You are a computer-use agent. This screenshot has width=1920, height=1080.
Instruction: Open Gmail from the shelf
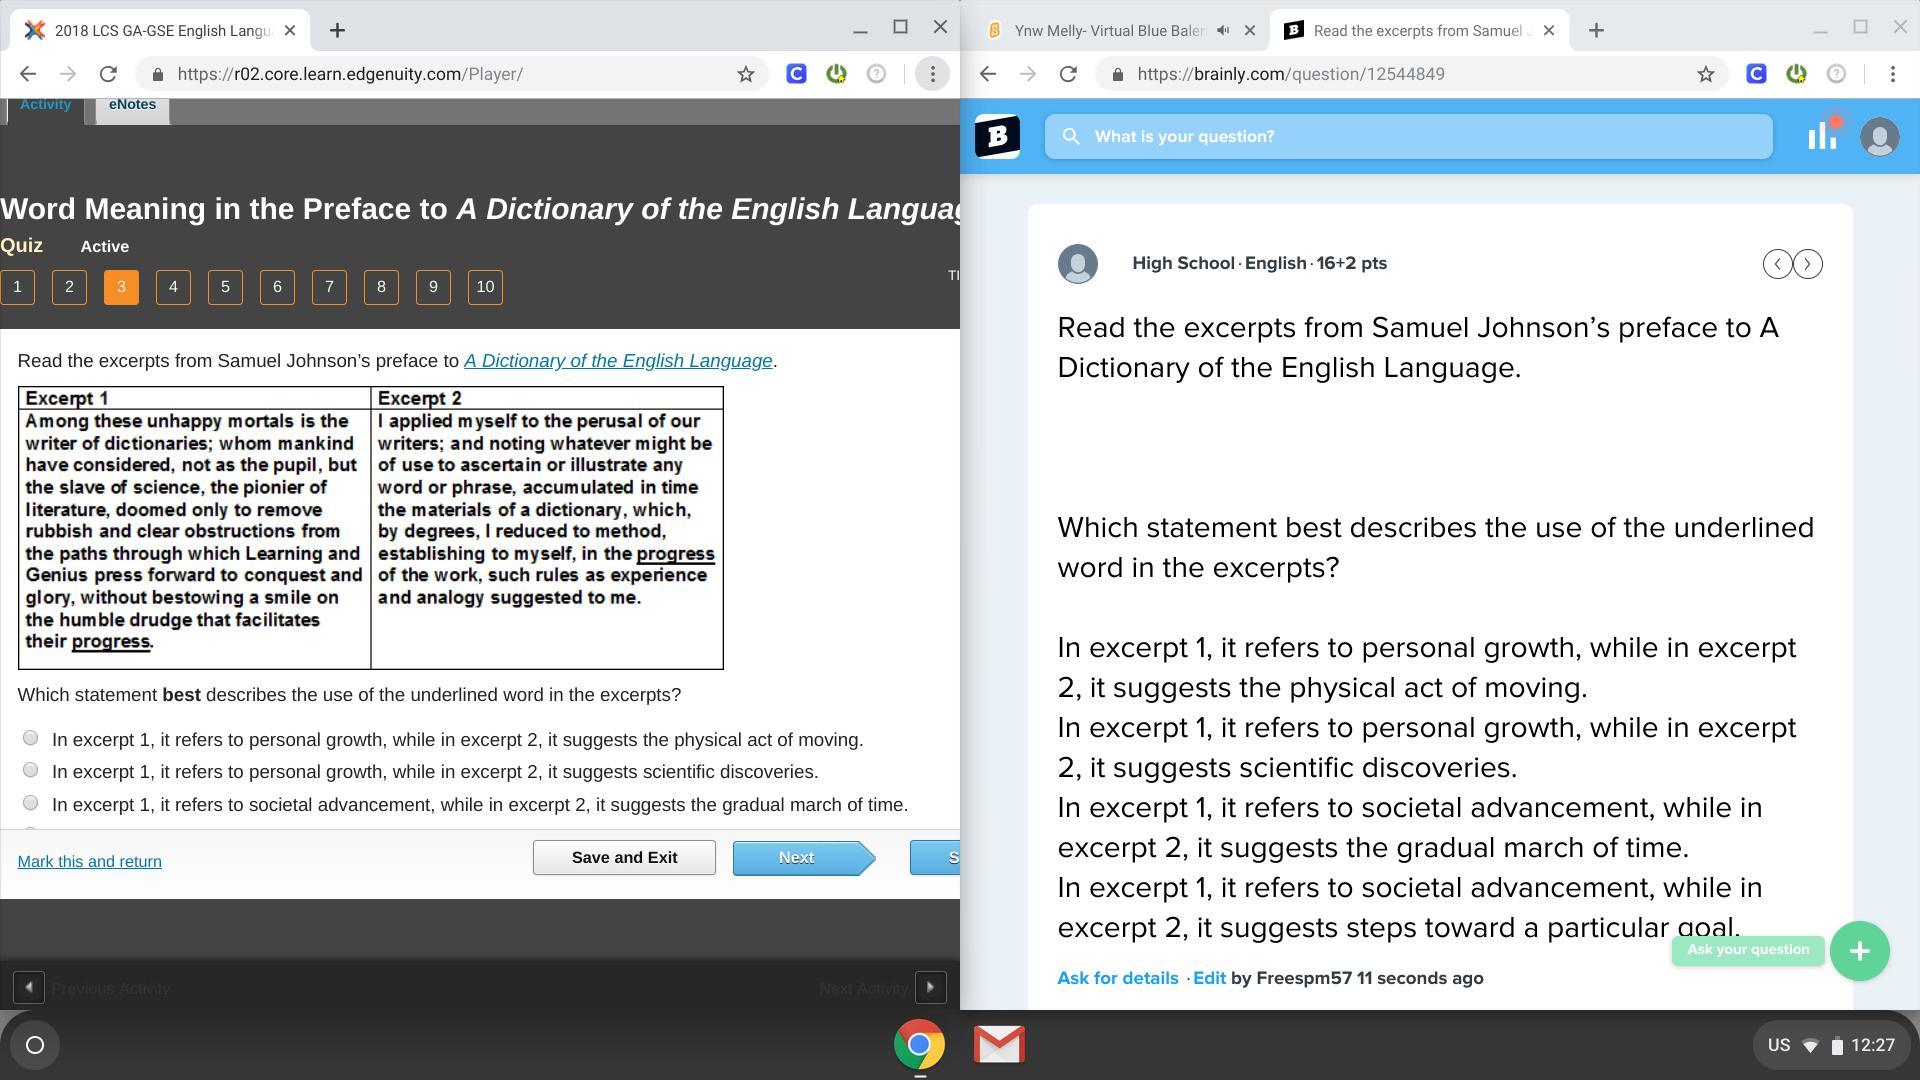999,1045
